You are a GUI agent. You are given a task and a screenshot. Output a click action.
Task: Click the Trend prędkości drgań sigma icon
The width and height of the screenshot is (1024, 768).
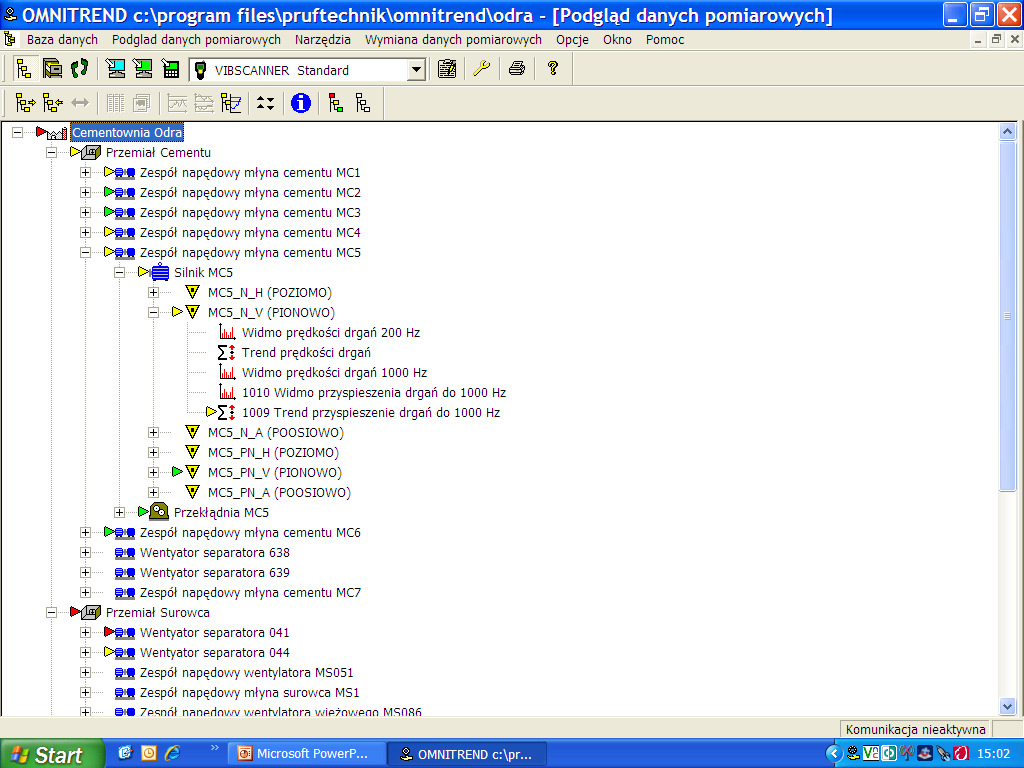[227, 353]
